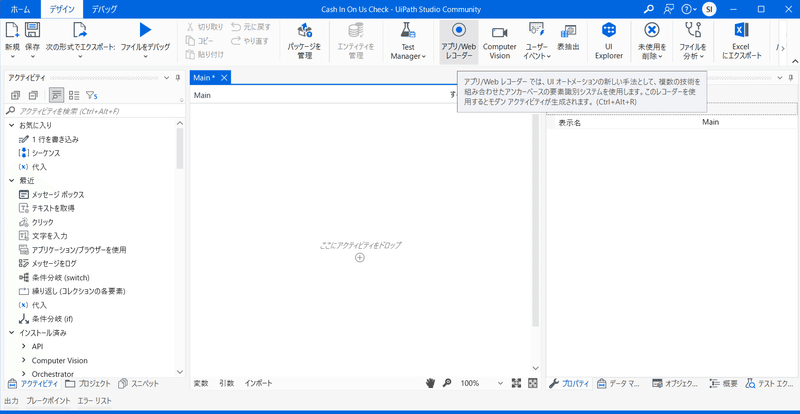Click the 新規 (New) file icon
Image resolution: width=800 pixels, height=414 pixels.
(12, 30)
